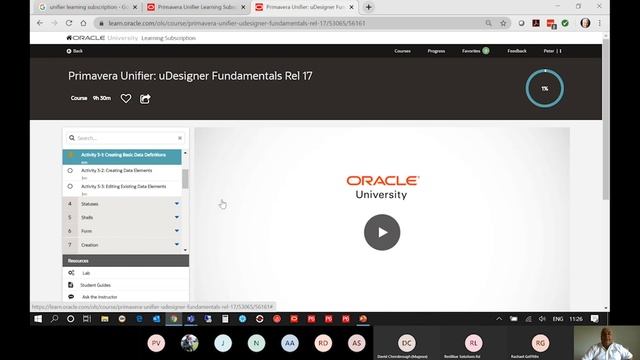Image resolution: width=640 pixels, height=360 pixels.
Task: Open the Windows notification center
Action: [x=595, y=319]
